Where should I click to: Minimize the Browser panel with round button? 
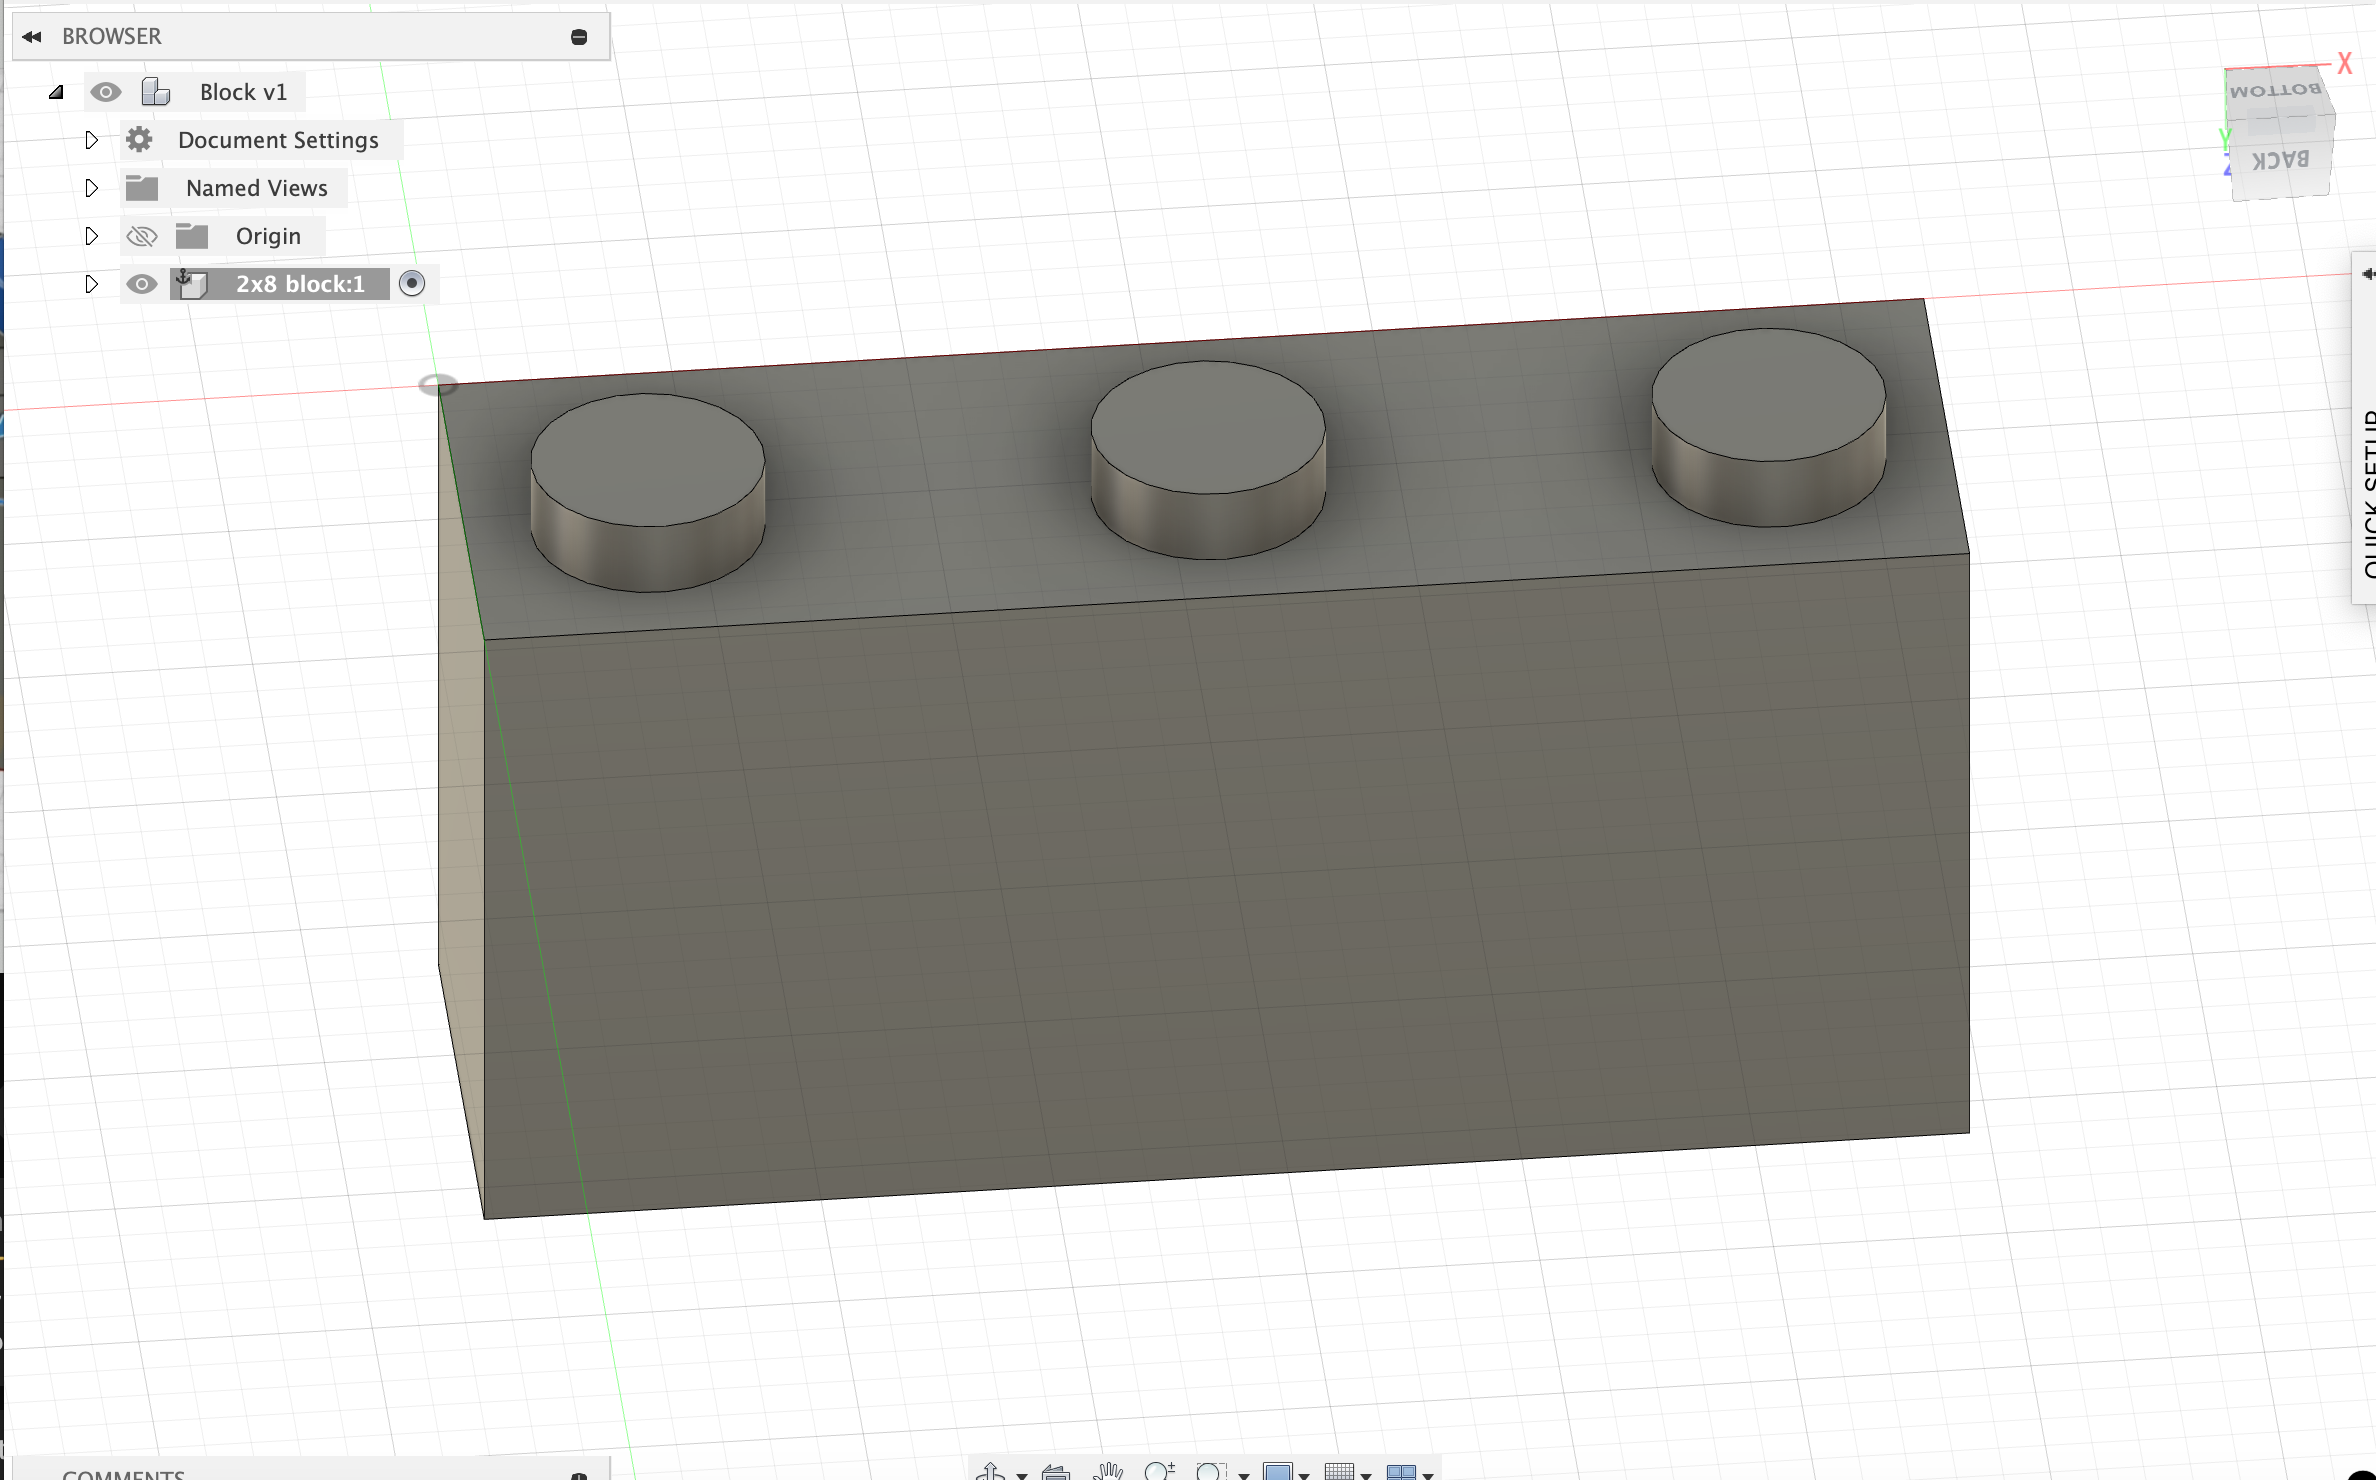click(x=578, y=37)
